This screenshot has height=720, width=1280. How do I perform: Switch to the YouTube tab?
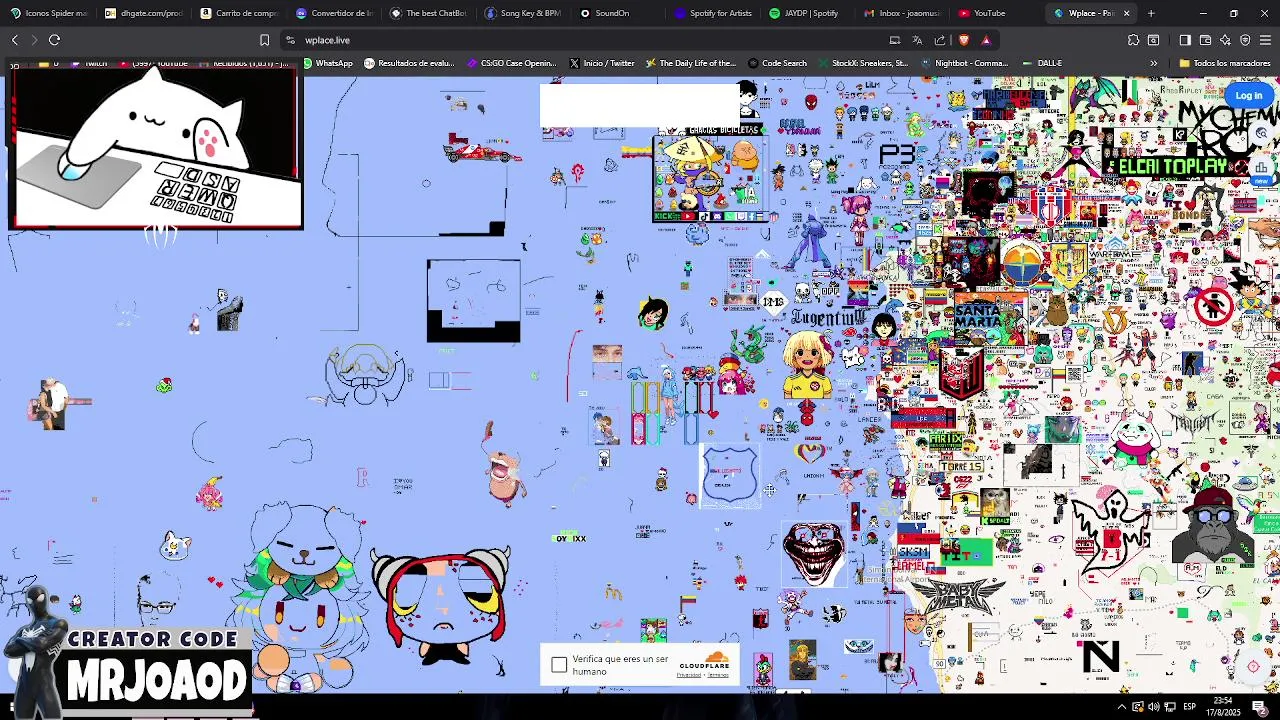pyautogui.click(x=999, y=13)
